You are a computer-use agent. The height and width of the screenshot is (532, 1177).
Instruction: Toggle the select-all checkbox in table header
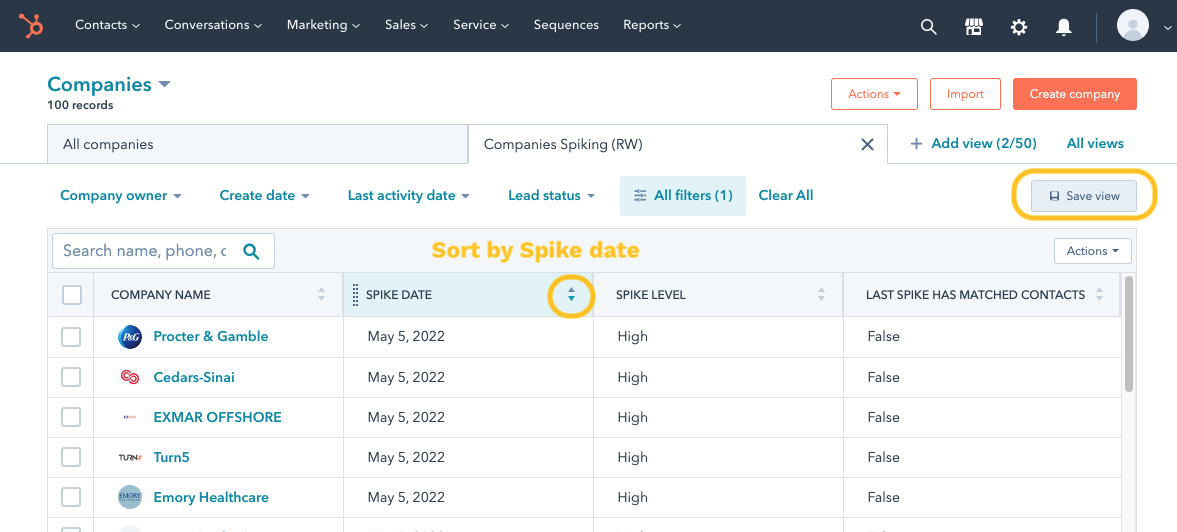tap(71, 295)
